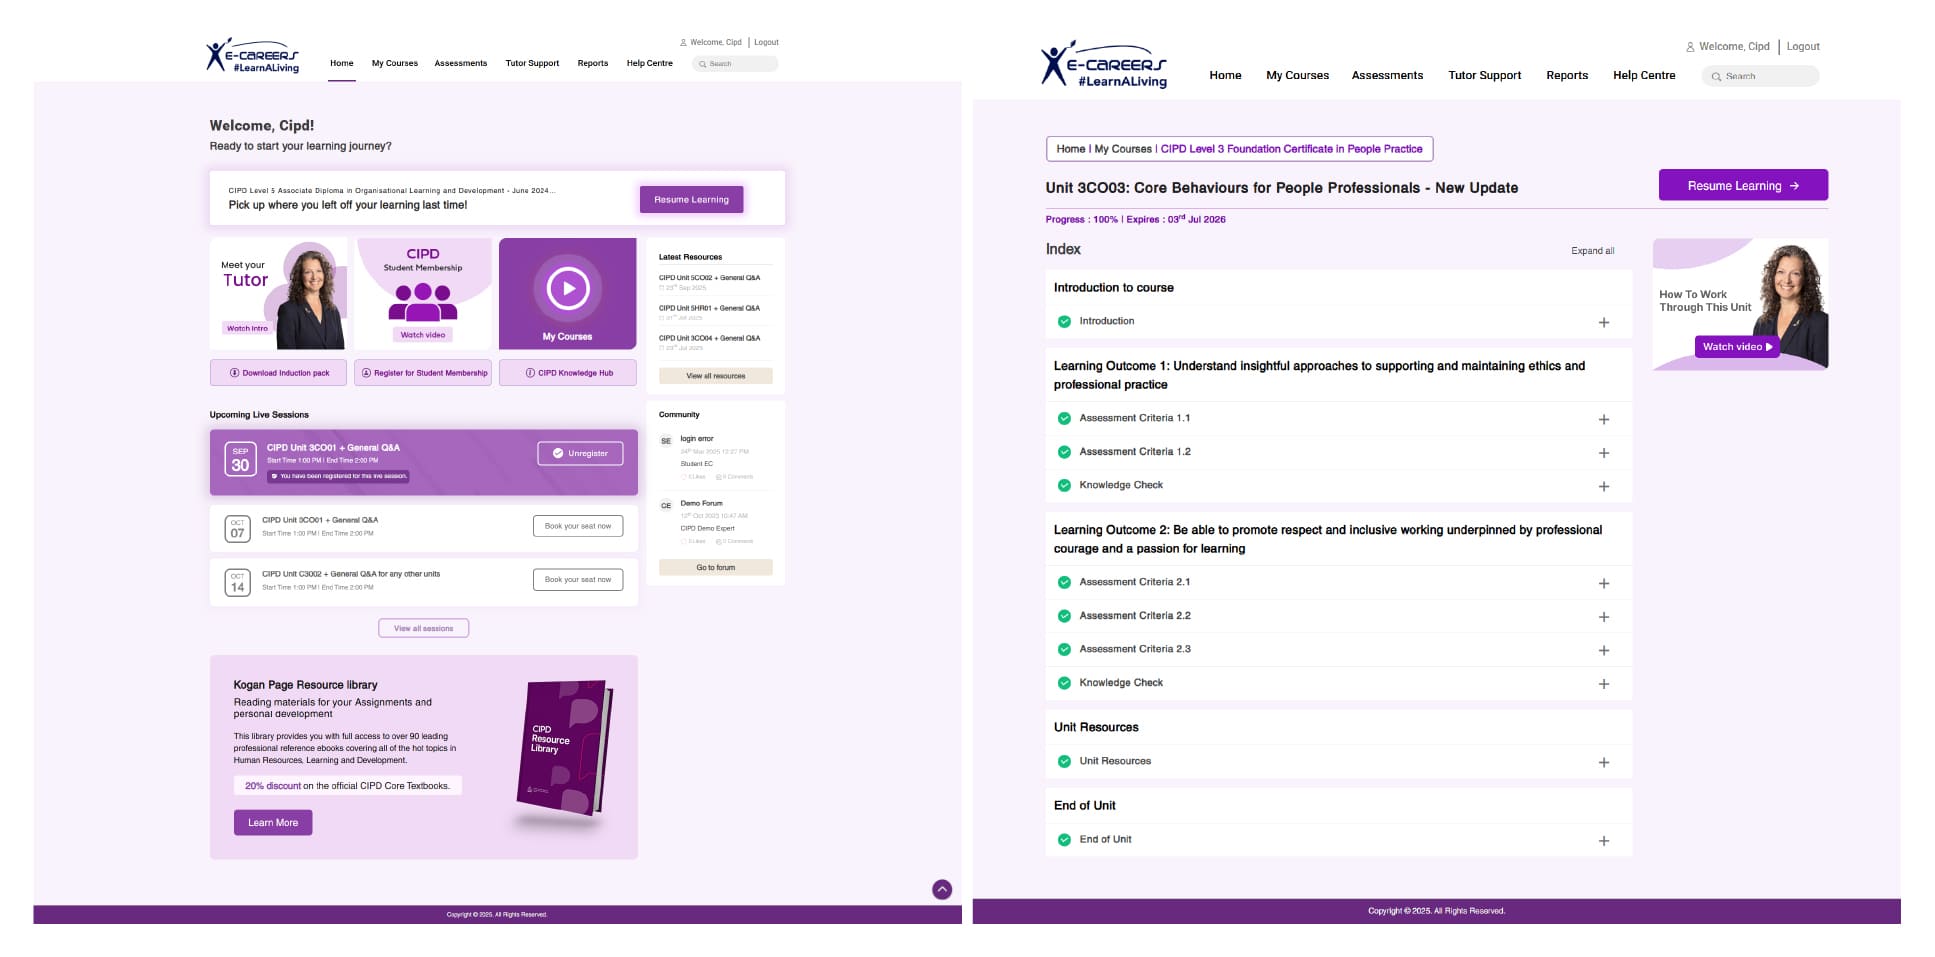Open Assessments in the left navigation bar
1935x957 pixels.
tap(460, 63)
